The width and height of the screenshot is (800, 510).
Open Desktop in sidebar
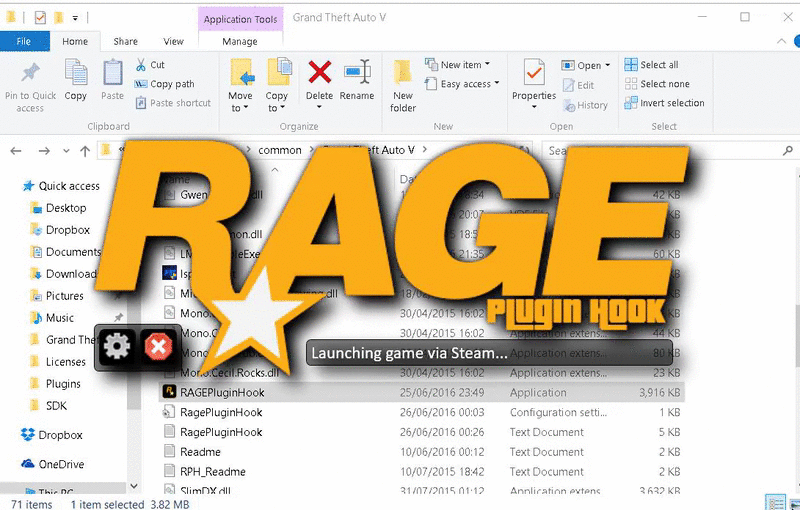click(x=58, y=208)
